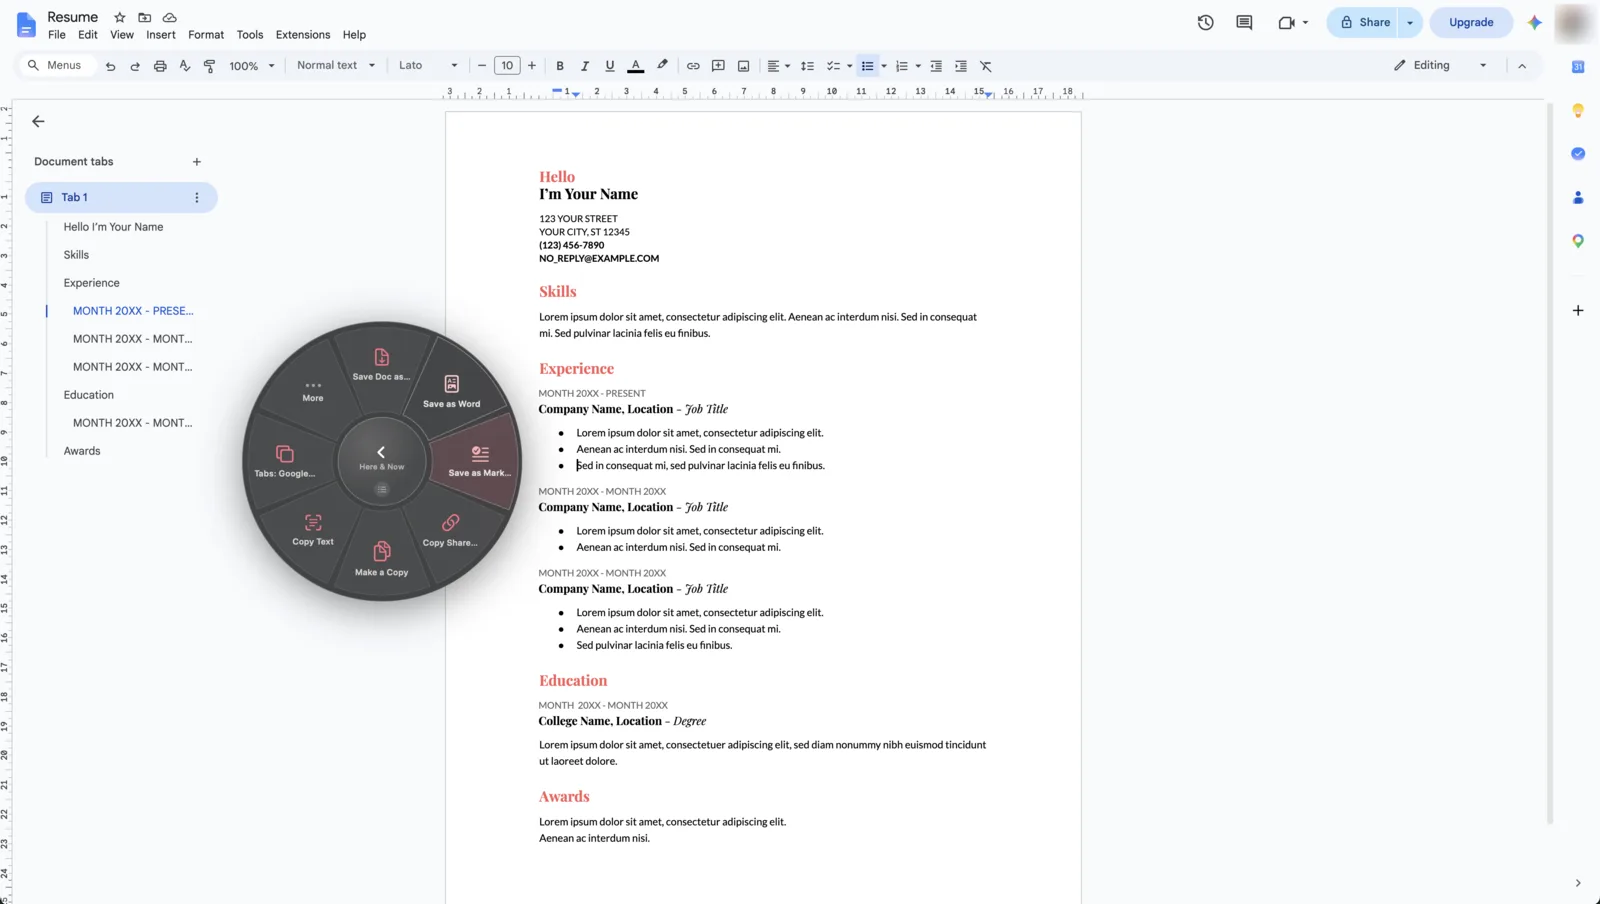Choose Tabs: Google in radial menu
The height and width of the screenshot is (904, 1600).
[284, 461]
